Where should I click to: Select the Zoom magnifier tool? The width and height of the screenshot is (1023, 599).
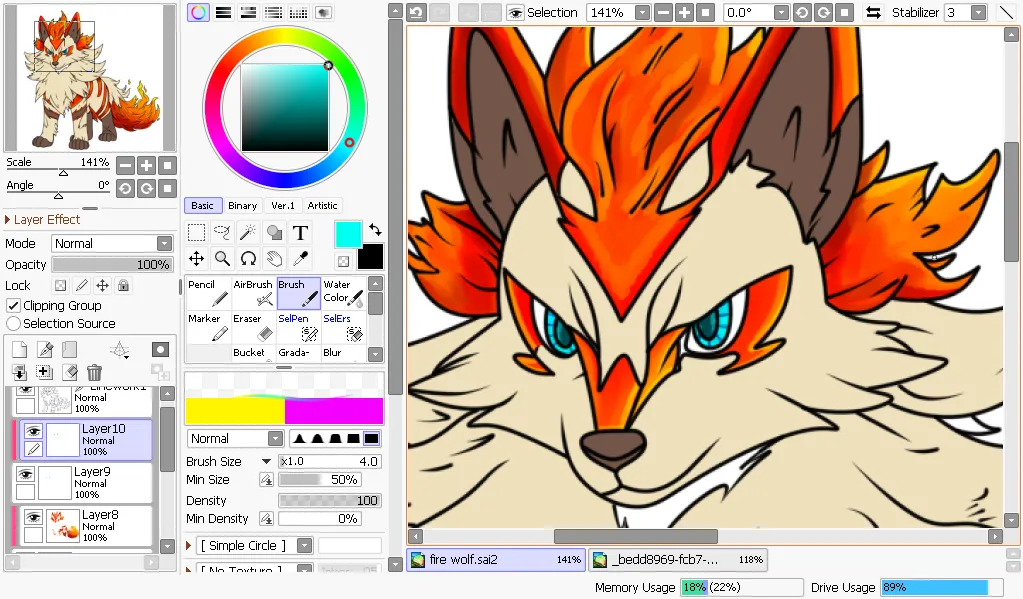[222, 258]
